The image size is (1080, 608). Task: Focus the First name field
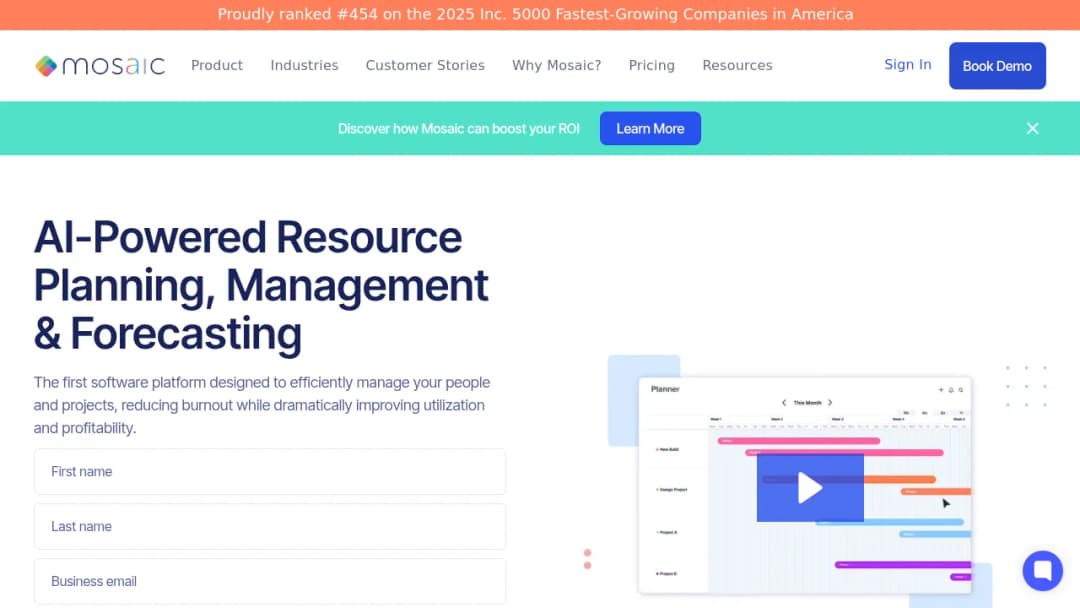(x=270, y=472)
